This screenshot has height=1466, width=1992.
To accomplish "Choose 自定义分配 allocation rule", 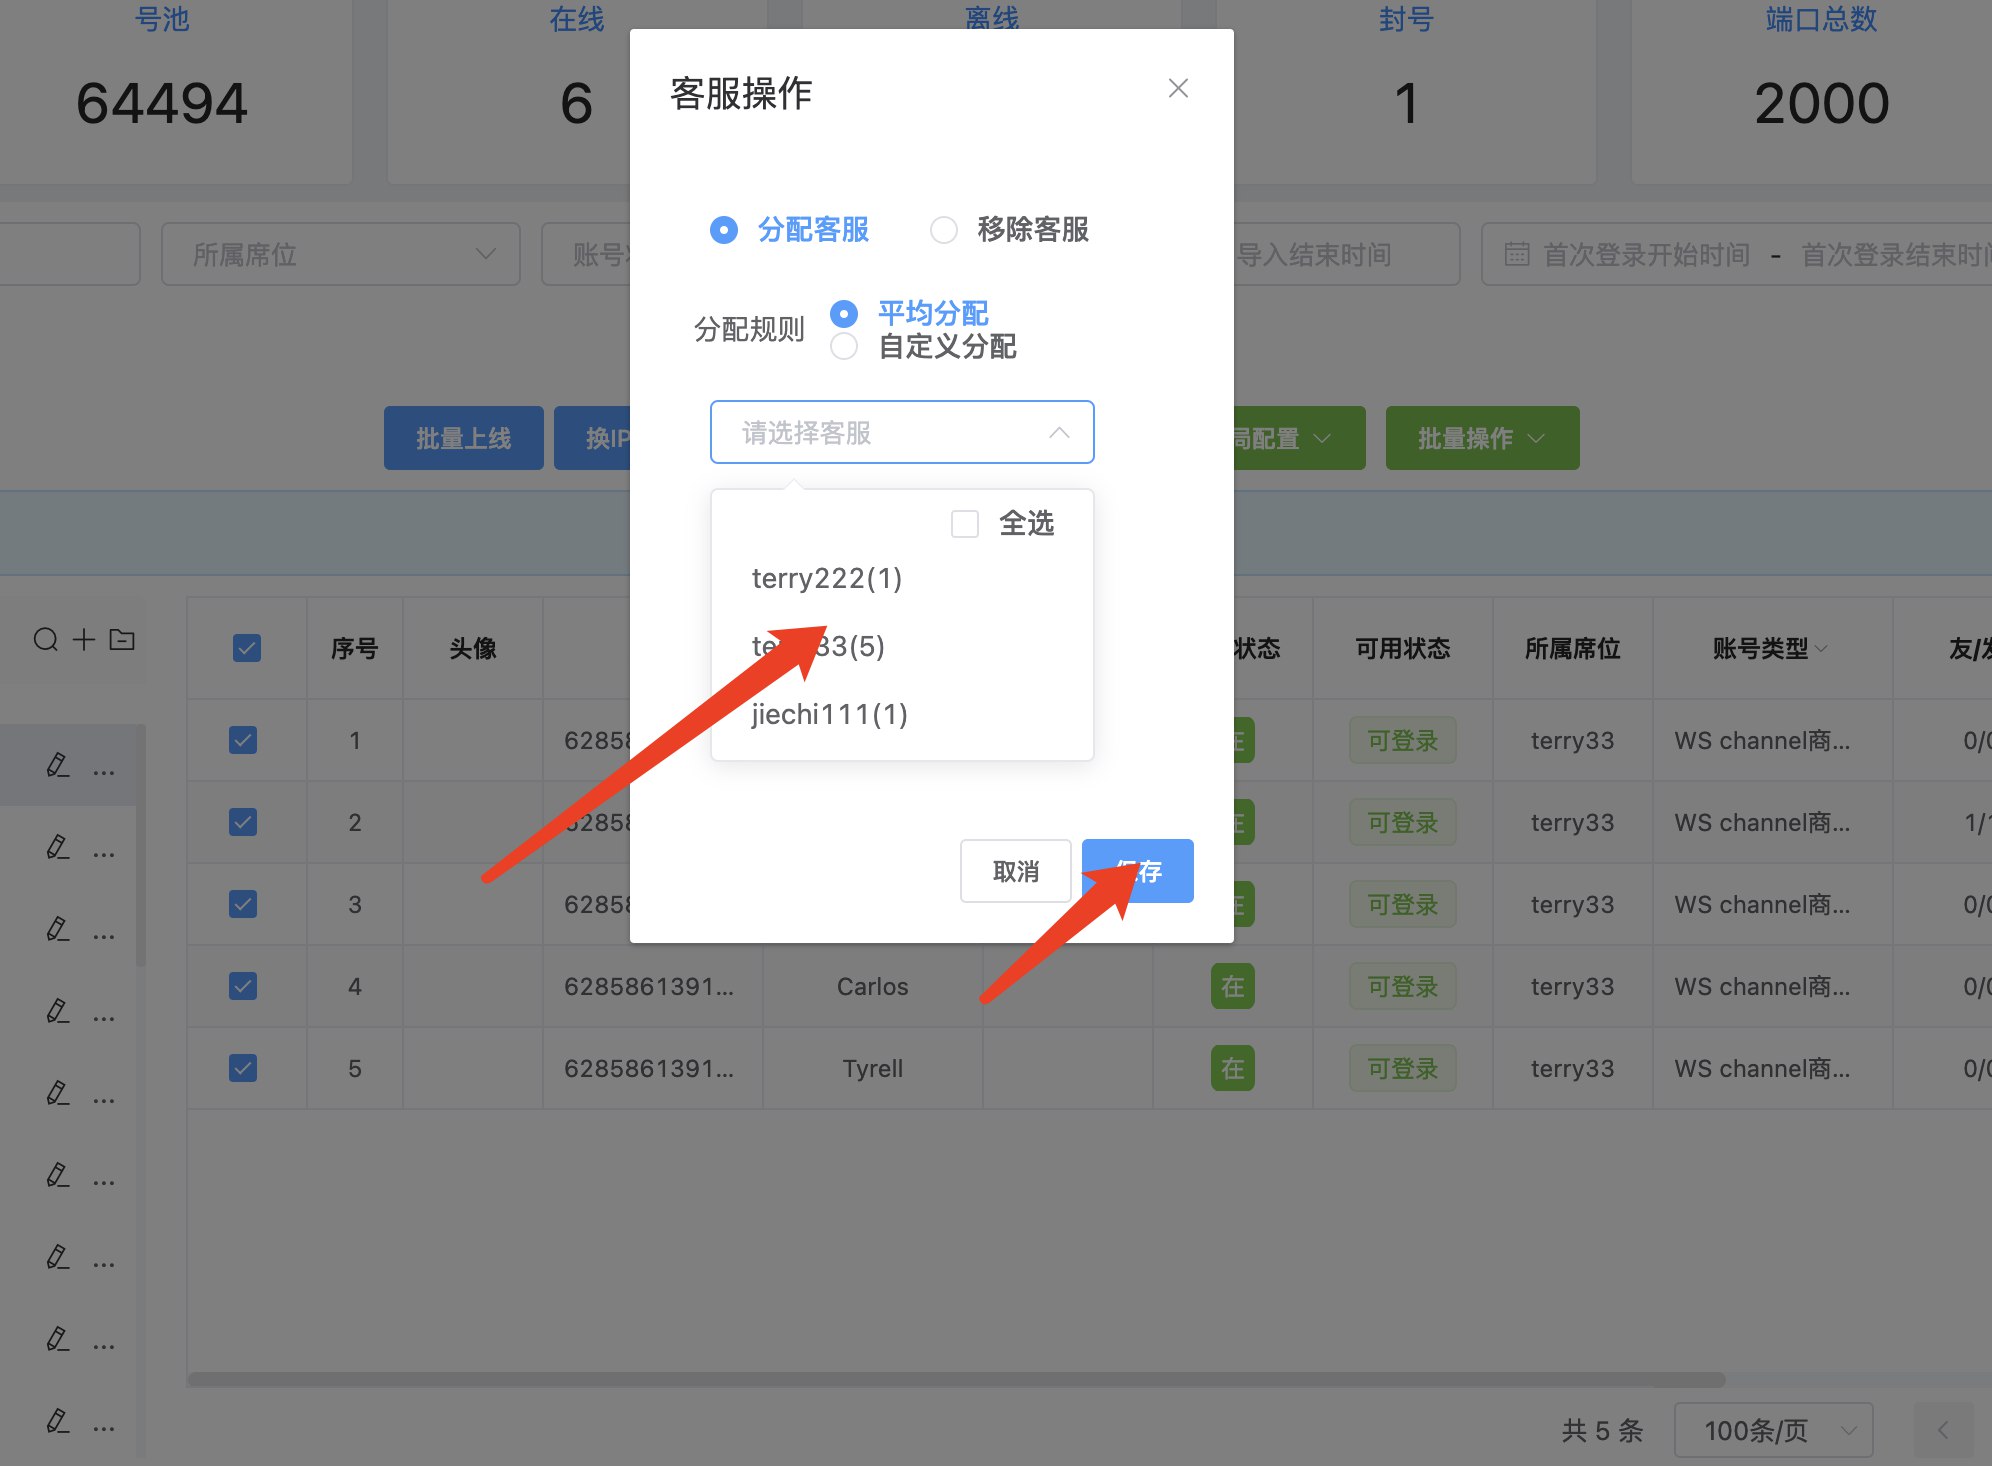I will coord(844,347).
